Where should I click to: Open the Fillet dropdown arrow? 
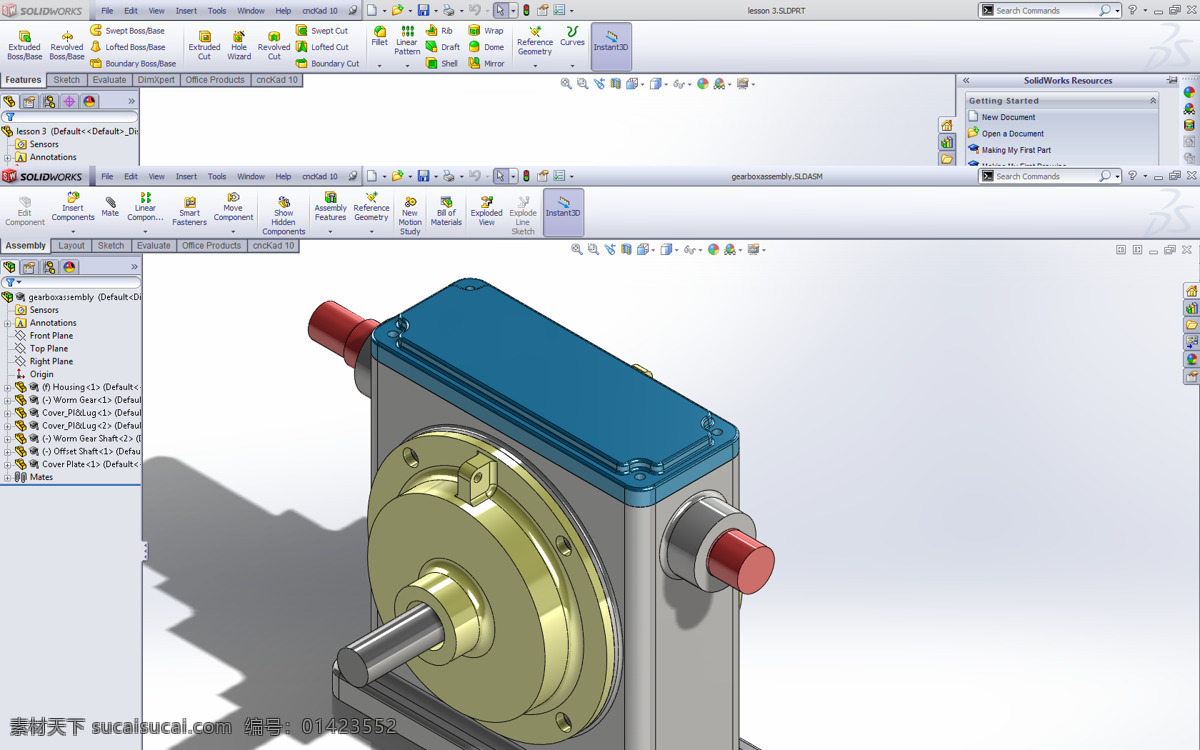click(380, 66)
